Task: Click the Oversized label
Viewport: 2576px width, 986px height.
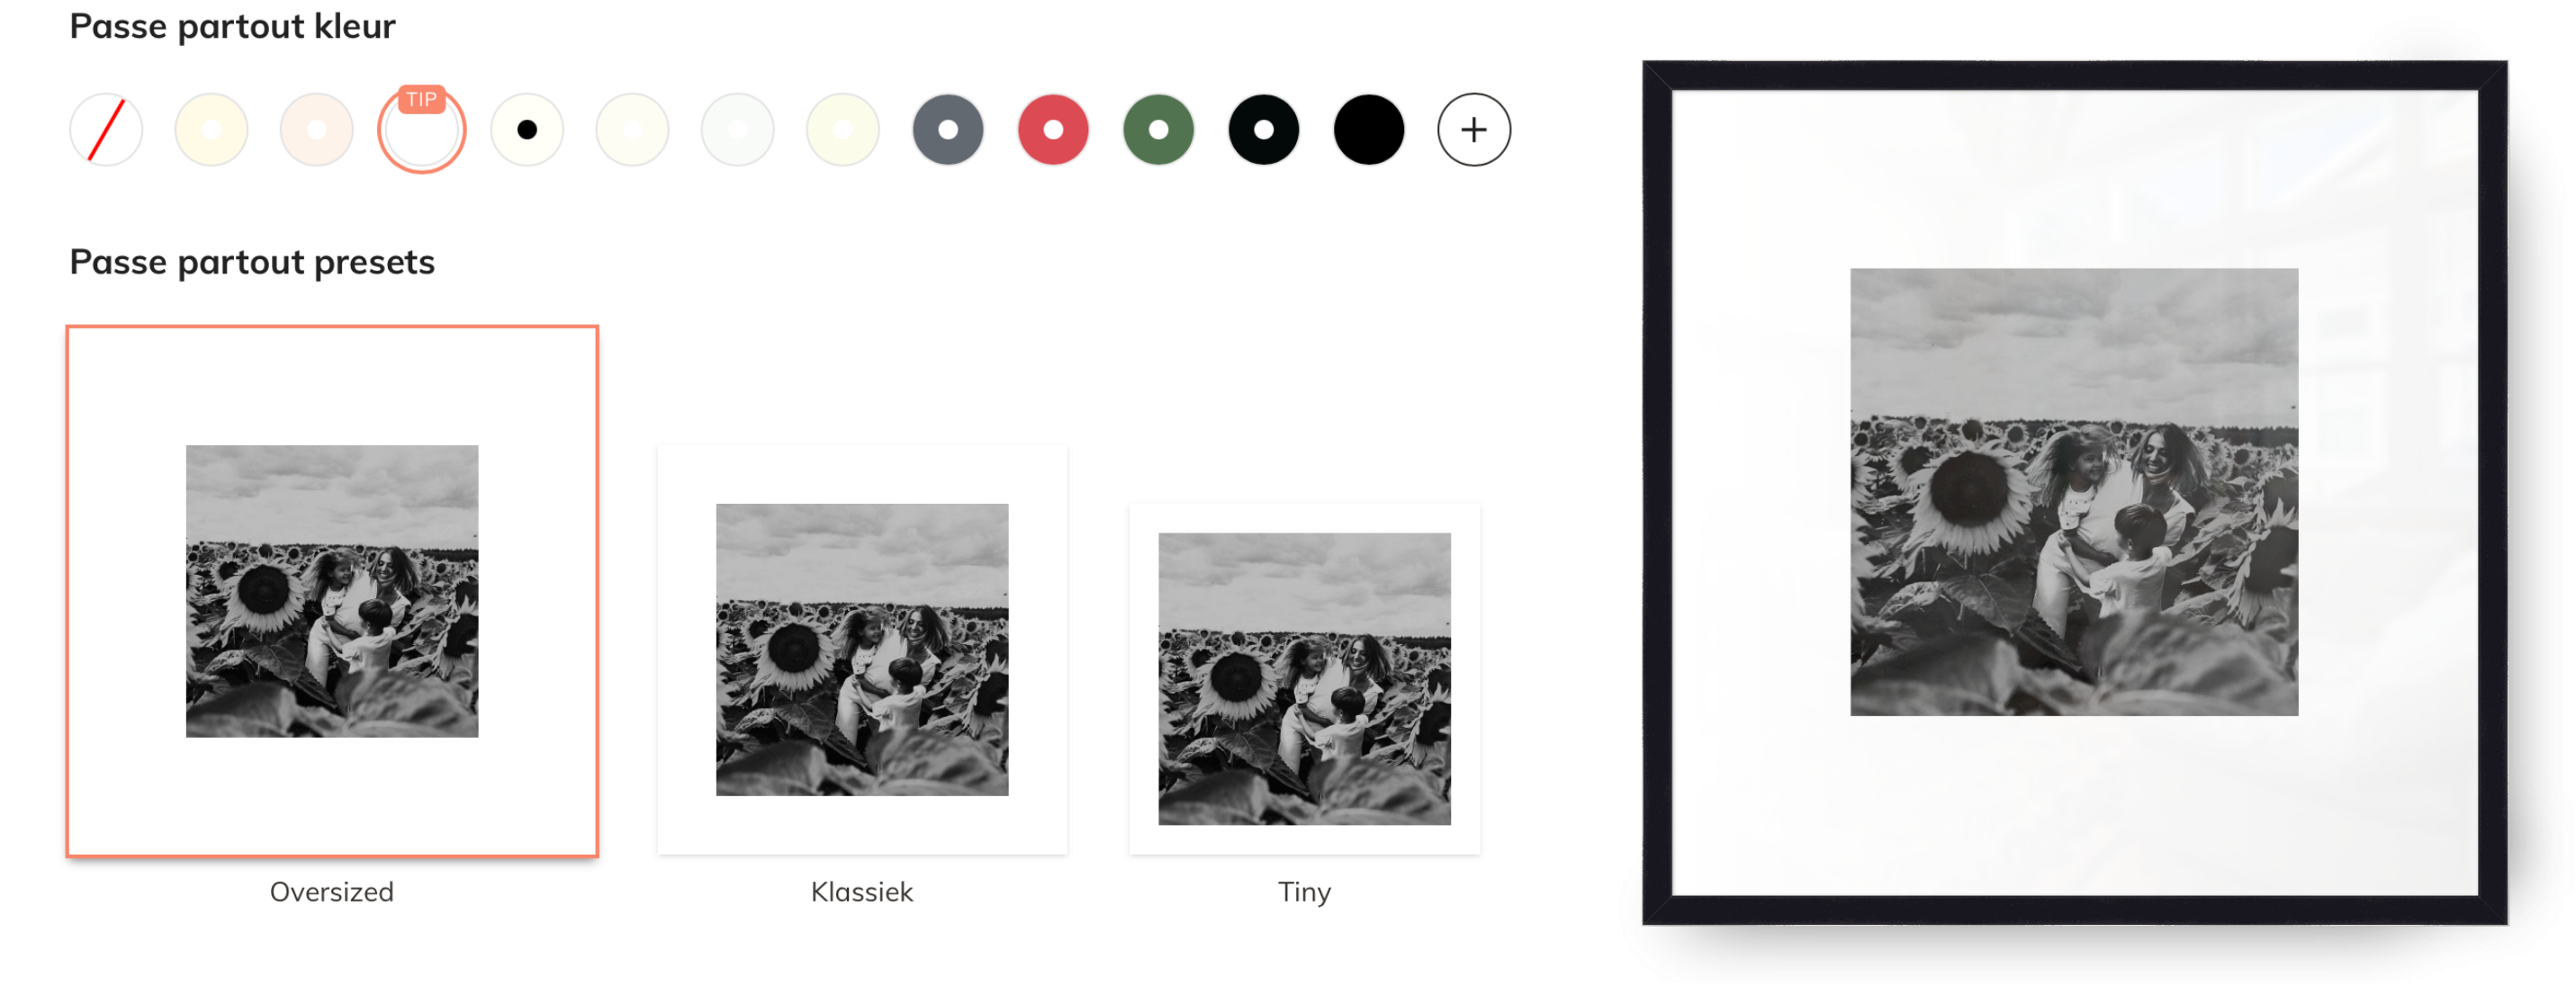Action: (332, 892)
